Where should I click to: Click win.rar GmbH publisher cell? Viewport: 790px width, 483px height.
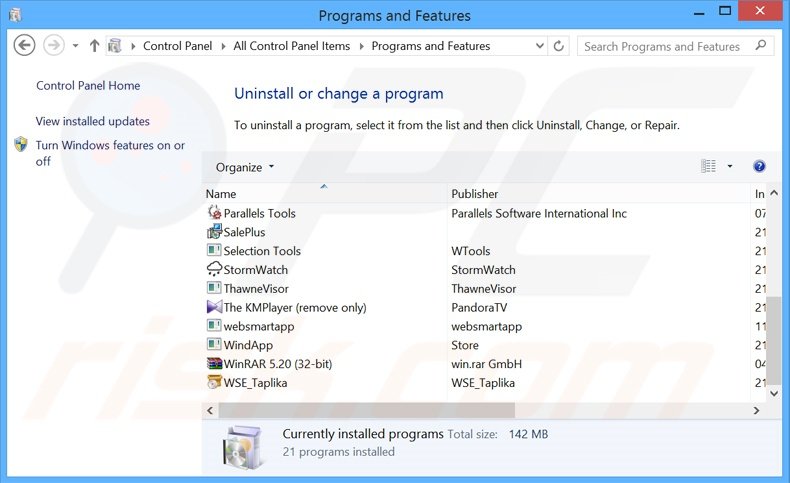pyautogui.click(x=486, y=364)
